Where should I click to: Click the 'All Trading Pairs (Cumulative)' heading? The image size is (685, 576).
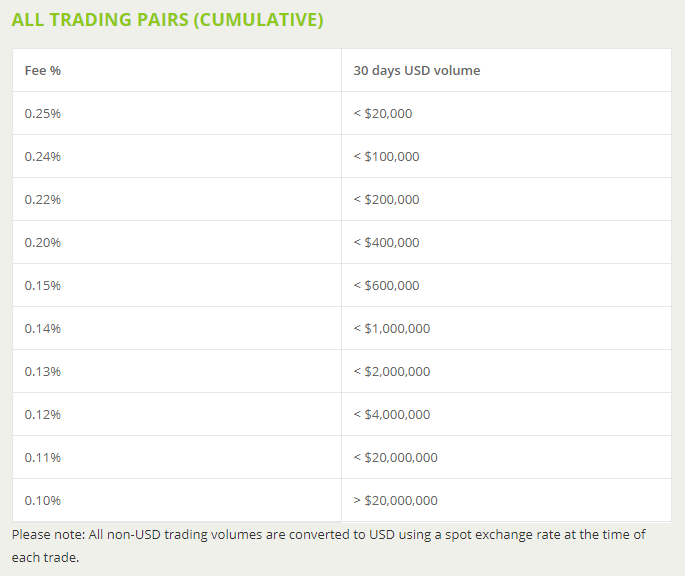(167, 19)
